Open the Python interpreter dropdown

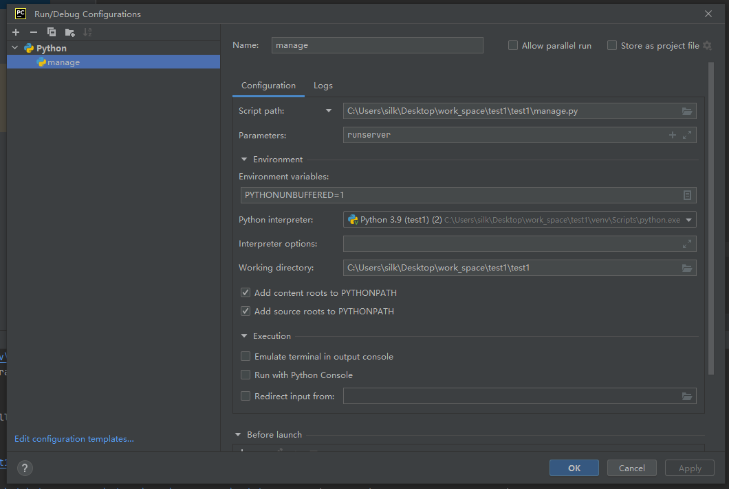689,219
